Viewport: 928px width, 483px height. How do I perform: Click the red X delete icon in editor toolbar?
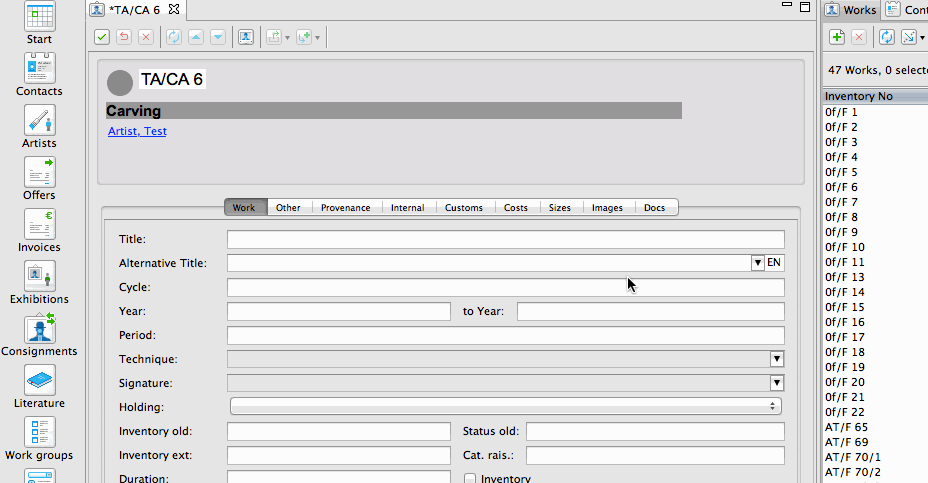tap(146, 37)
